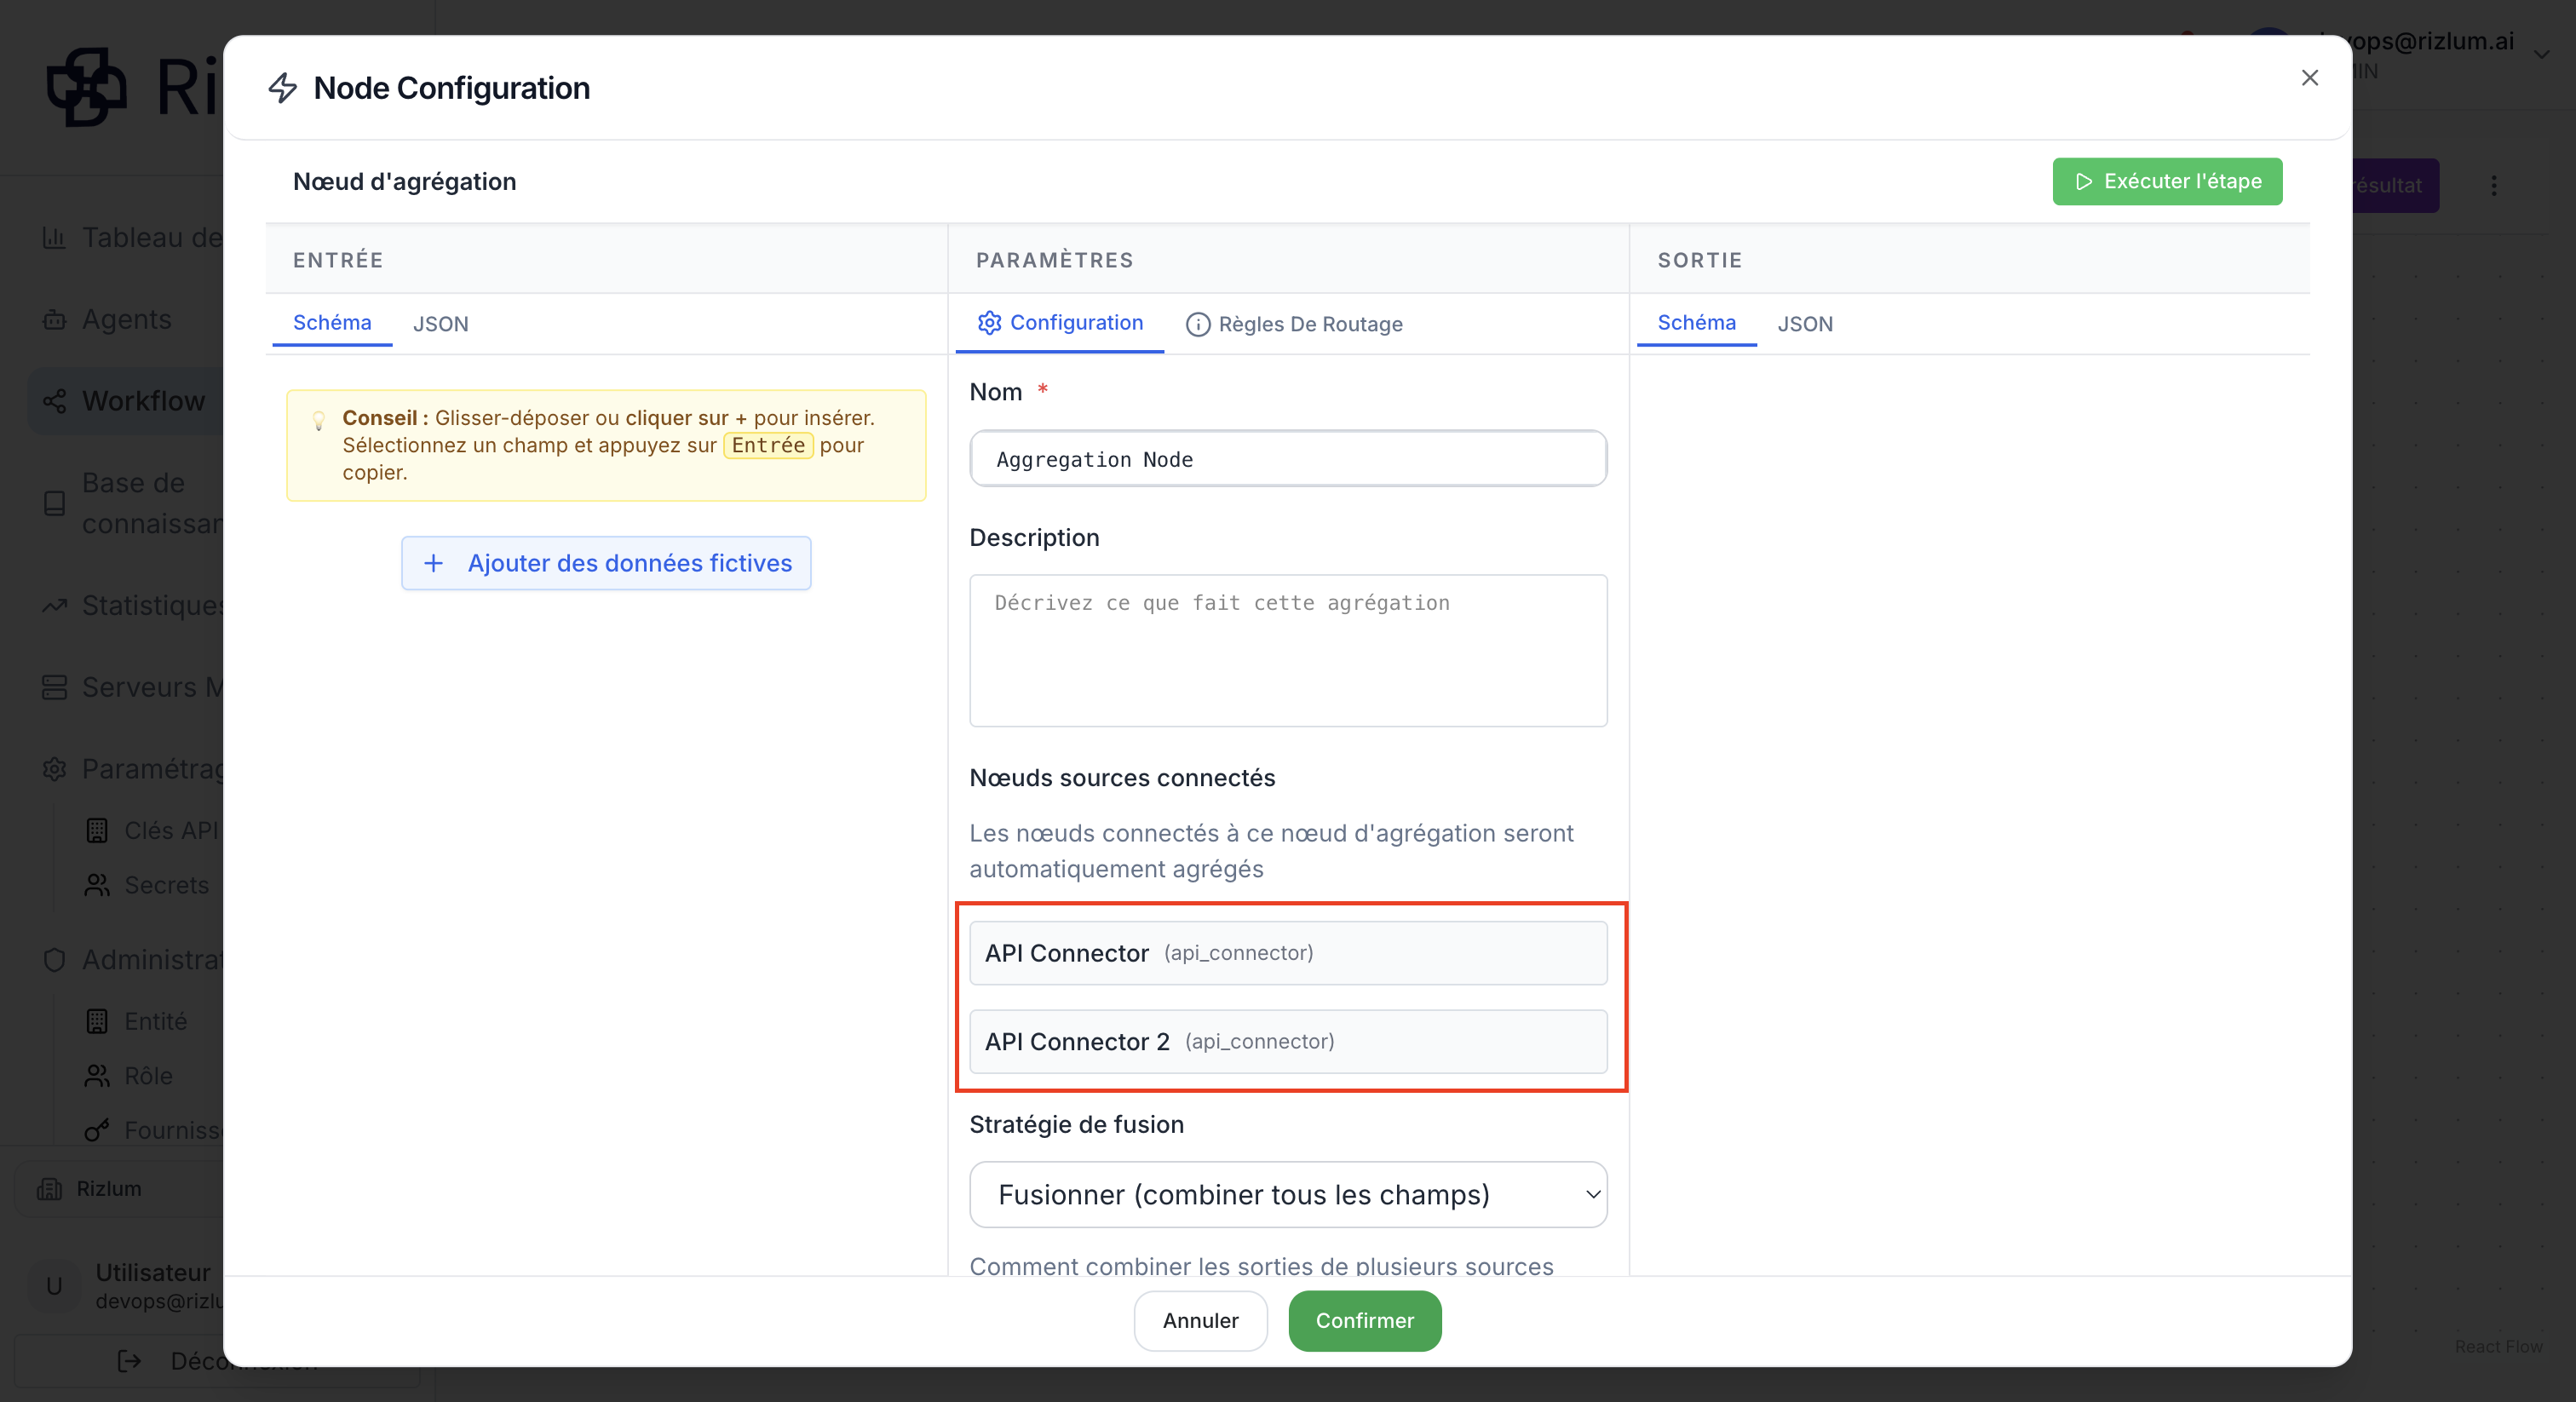The image size is (2576, 1402).
Task: Open the Stratégie de fusion dropdown
Action: click(1288, 1195)
